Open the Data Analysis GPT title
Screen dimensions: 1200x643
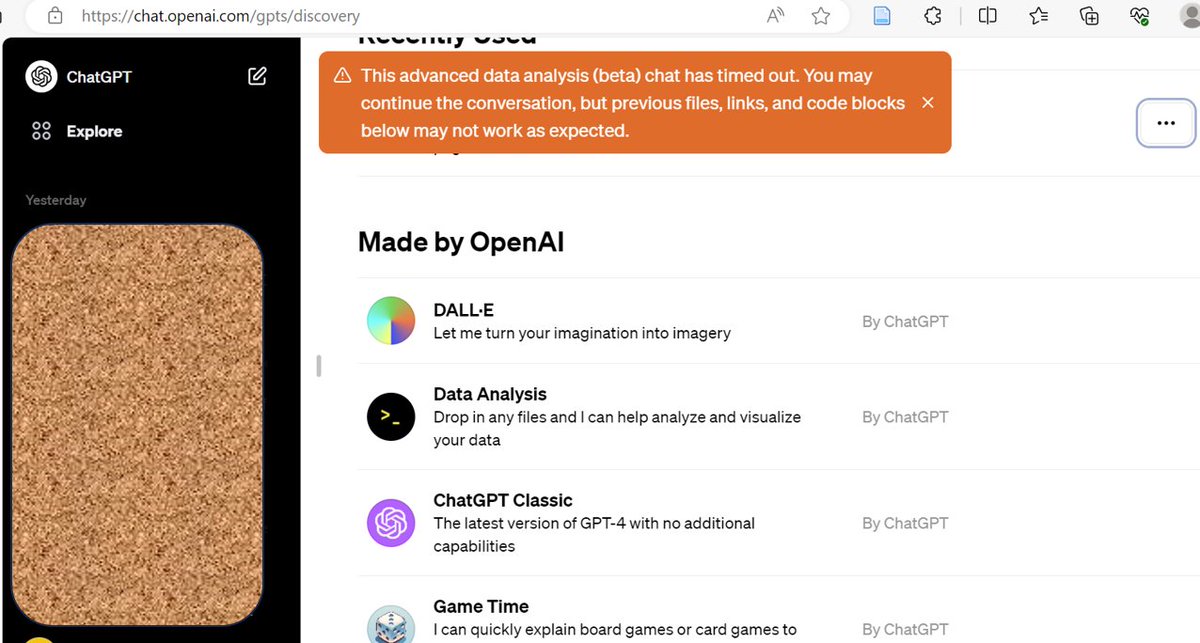click(x=490, y=394)
